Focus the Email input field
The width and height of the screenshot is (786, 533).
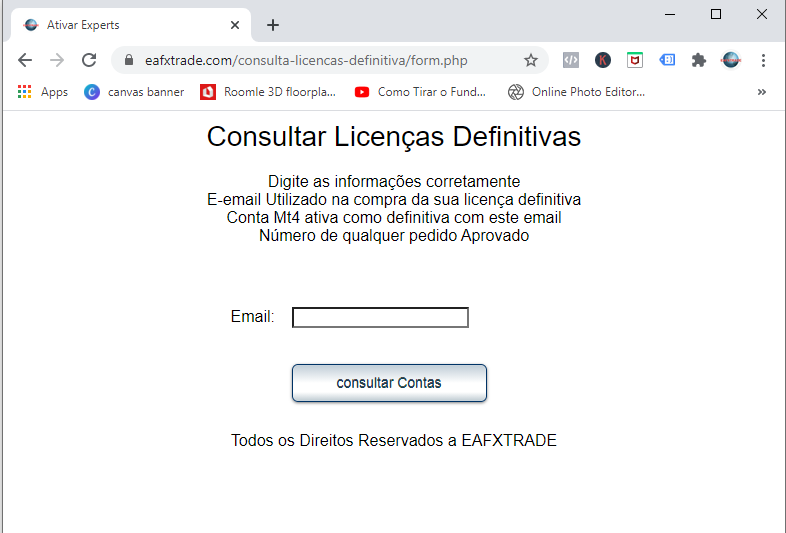point(380,317)
